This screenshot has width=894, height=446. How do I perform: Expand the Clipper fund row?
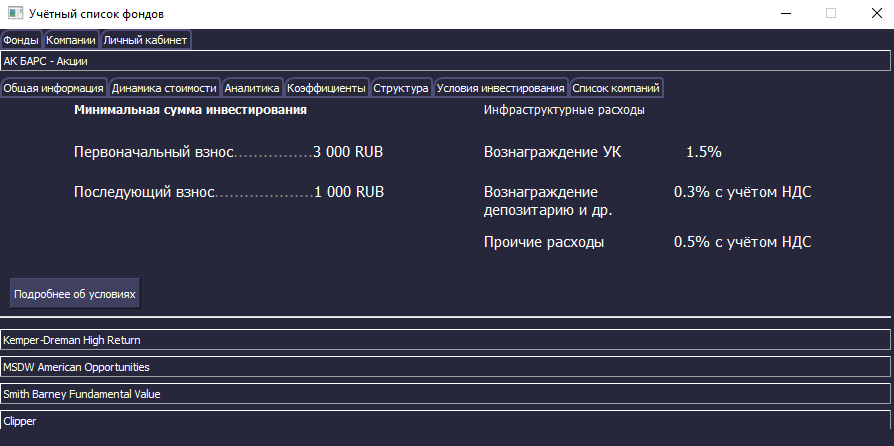coord(445,421)
